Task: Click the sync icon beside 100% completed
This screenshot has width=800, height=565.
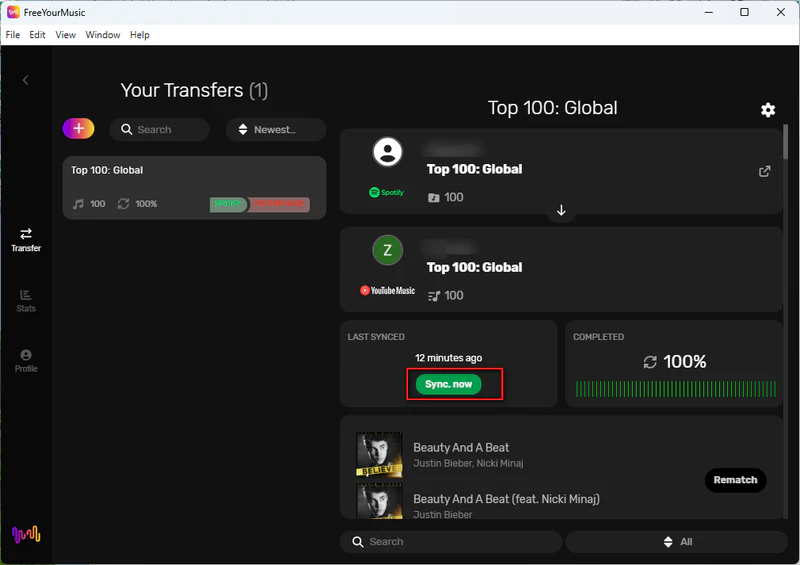Action: 650,362
